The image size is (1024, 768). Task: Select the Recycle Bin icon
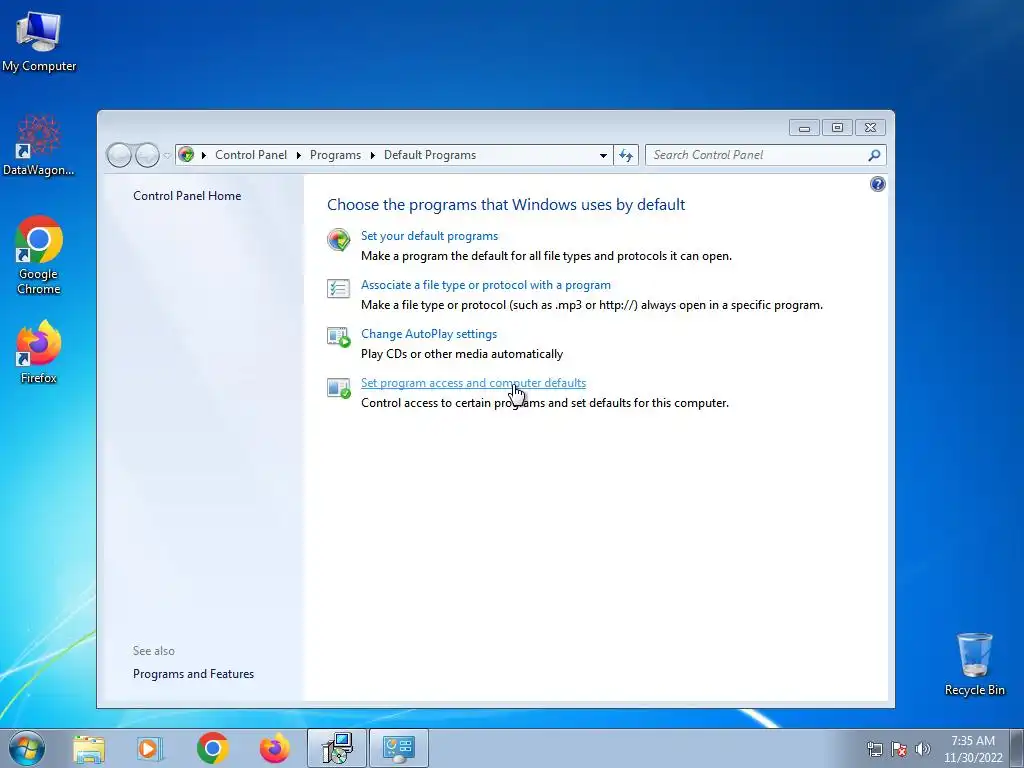tap(974, 664)
